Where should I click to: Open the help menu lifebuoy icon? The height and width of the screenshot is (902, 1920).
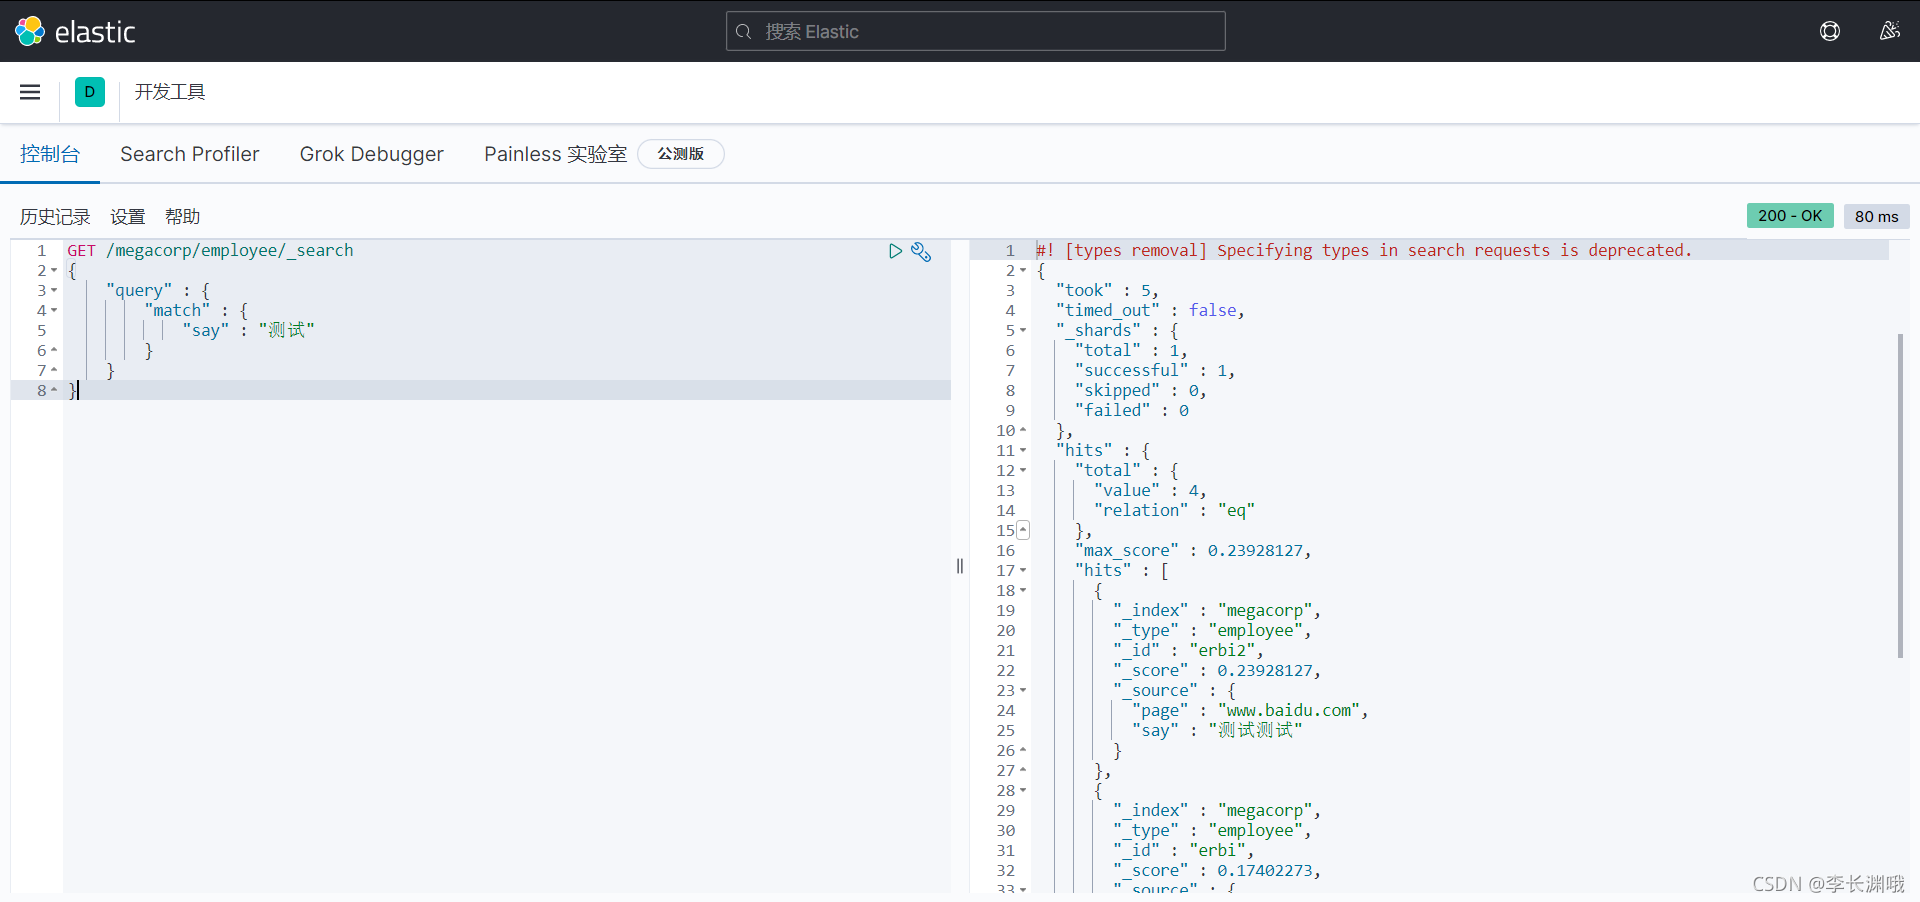[x=1830, y=31]
